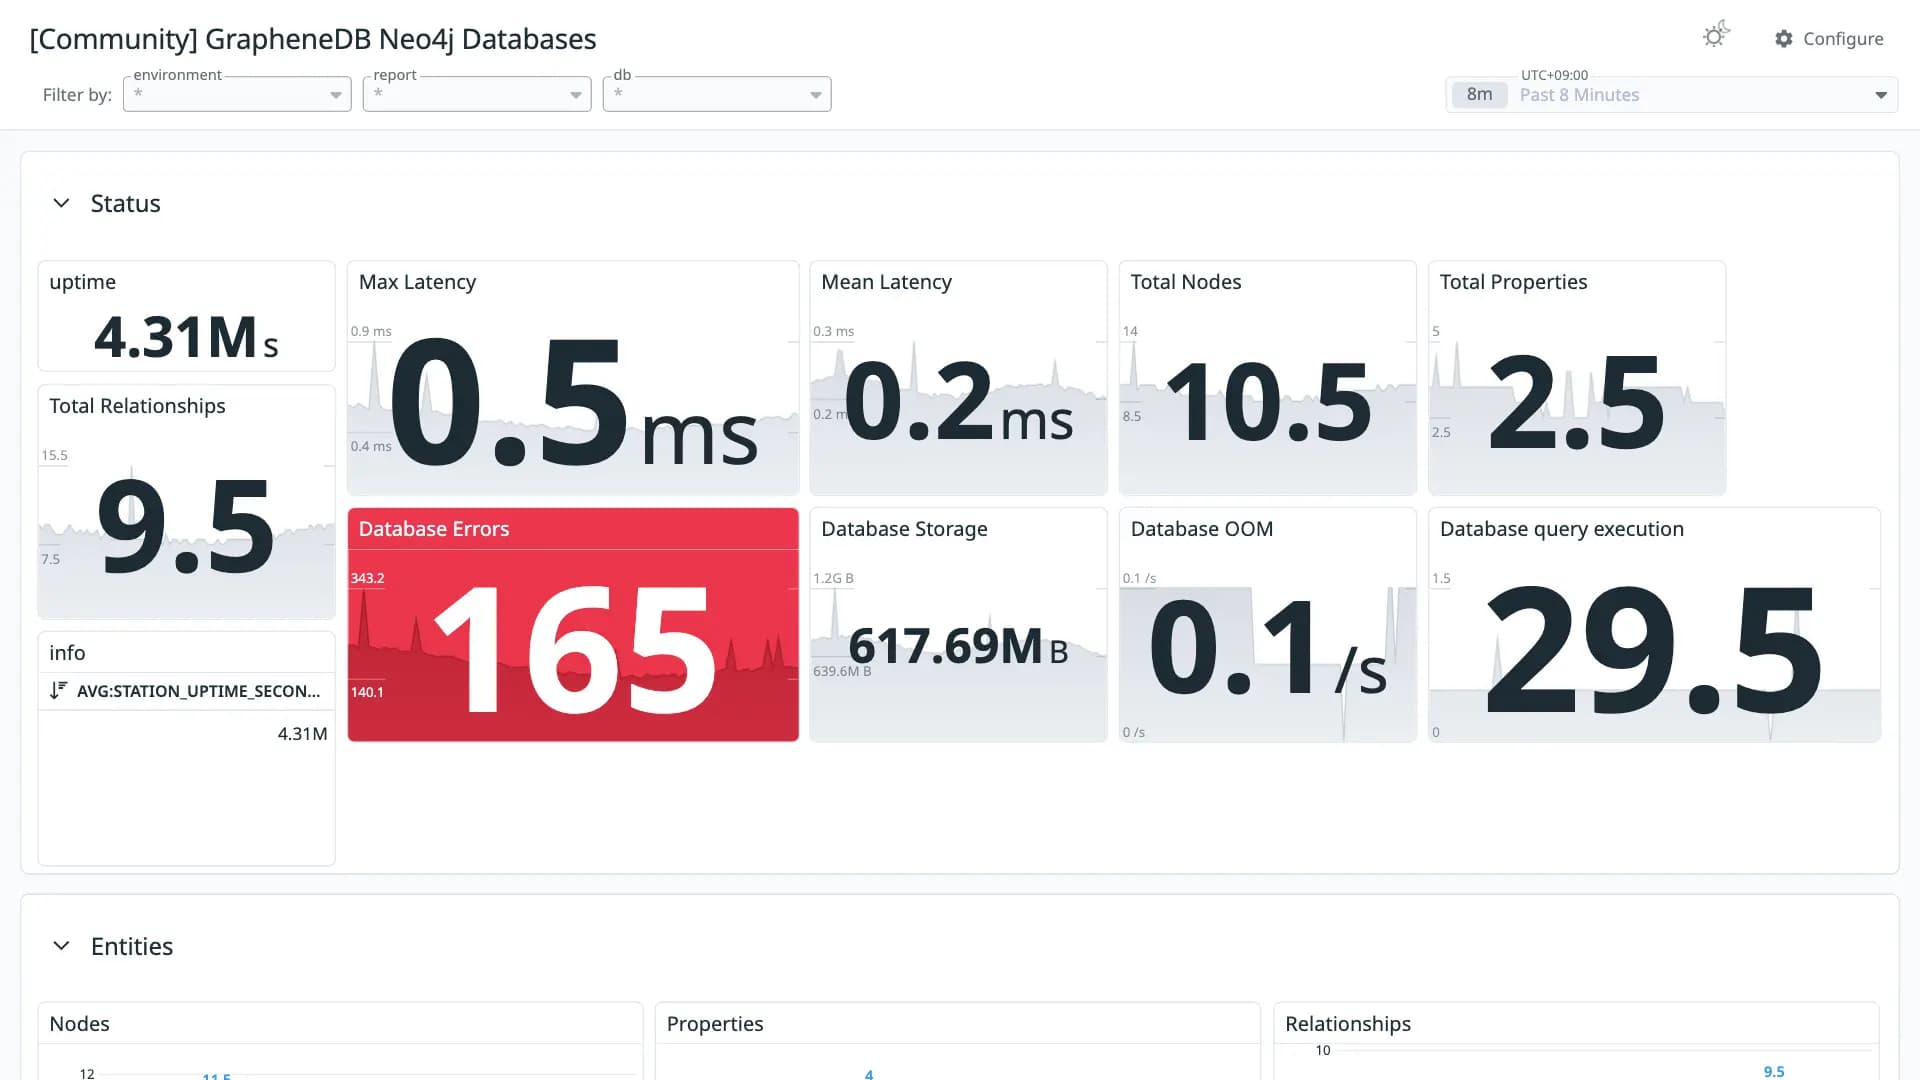Click the 10.5 Total Nodes value
The width and height of the screenshot is (1920, 1080).
pos(1268,402)
